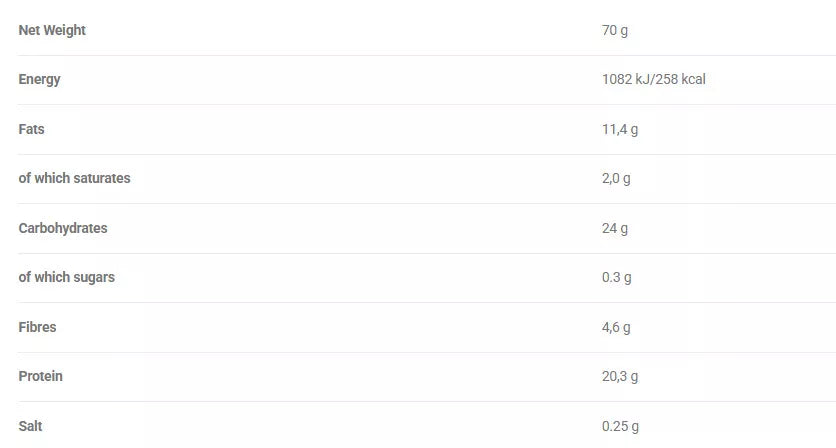Viewport: 836px width, 448px height.
Task: Click the 1082 kJ/258 kcal value
Action: (x=653, y=79)
